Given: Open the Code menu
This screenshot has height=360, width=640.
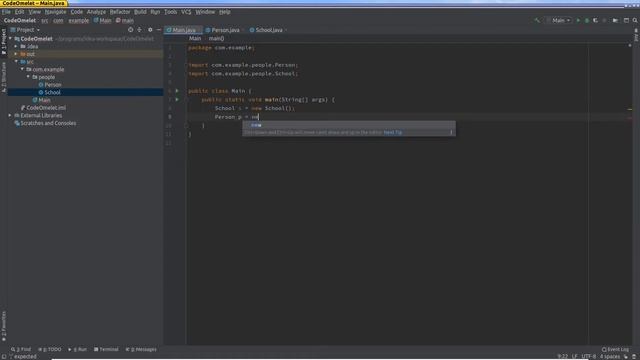Looking at the screenshot, I should tap(76, 12).
